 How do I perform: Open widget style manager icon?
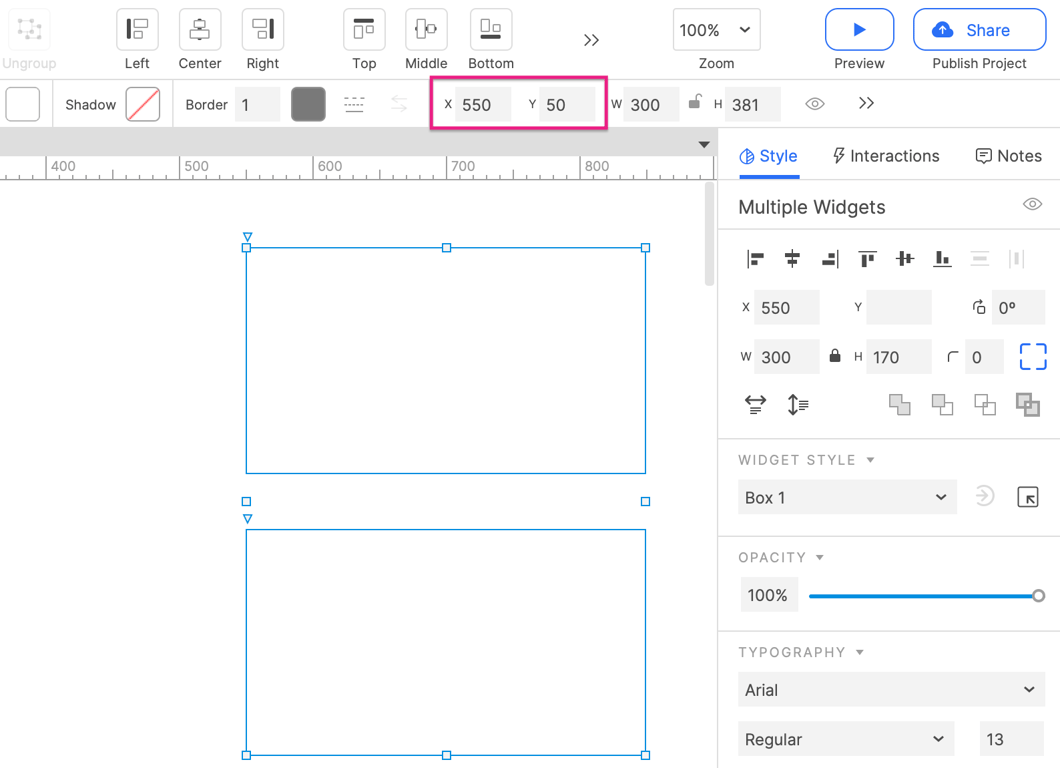pyautogui.click(x=1027, y=498)
